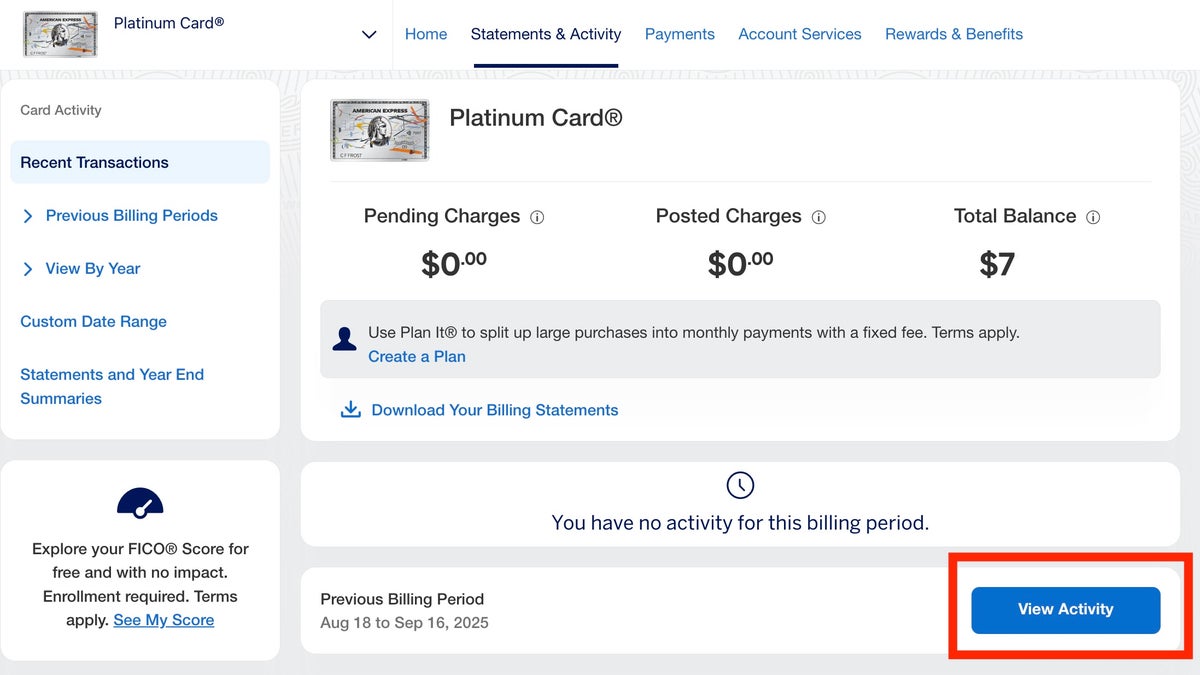Image resolution: width=1200 pixels, height=675 pixels.
Task: Open the card account selector dropdown arrow
Action: click(369, 34)
